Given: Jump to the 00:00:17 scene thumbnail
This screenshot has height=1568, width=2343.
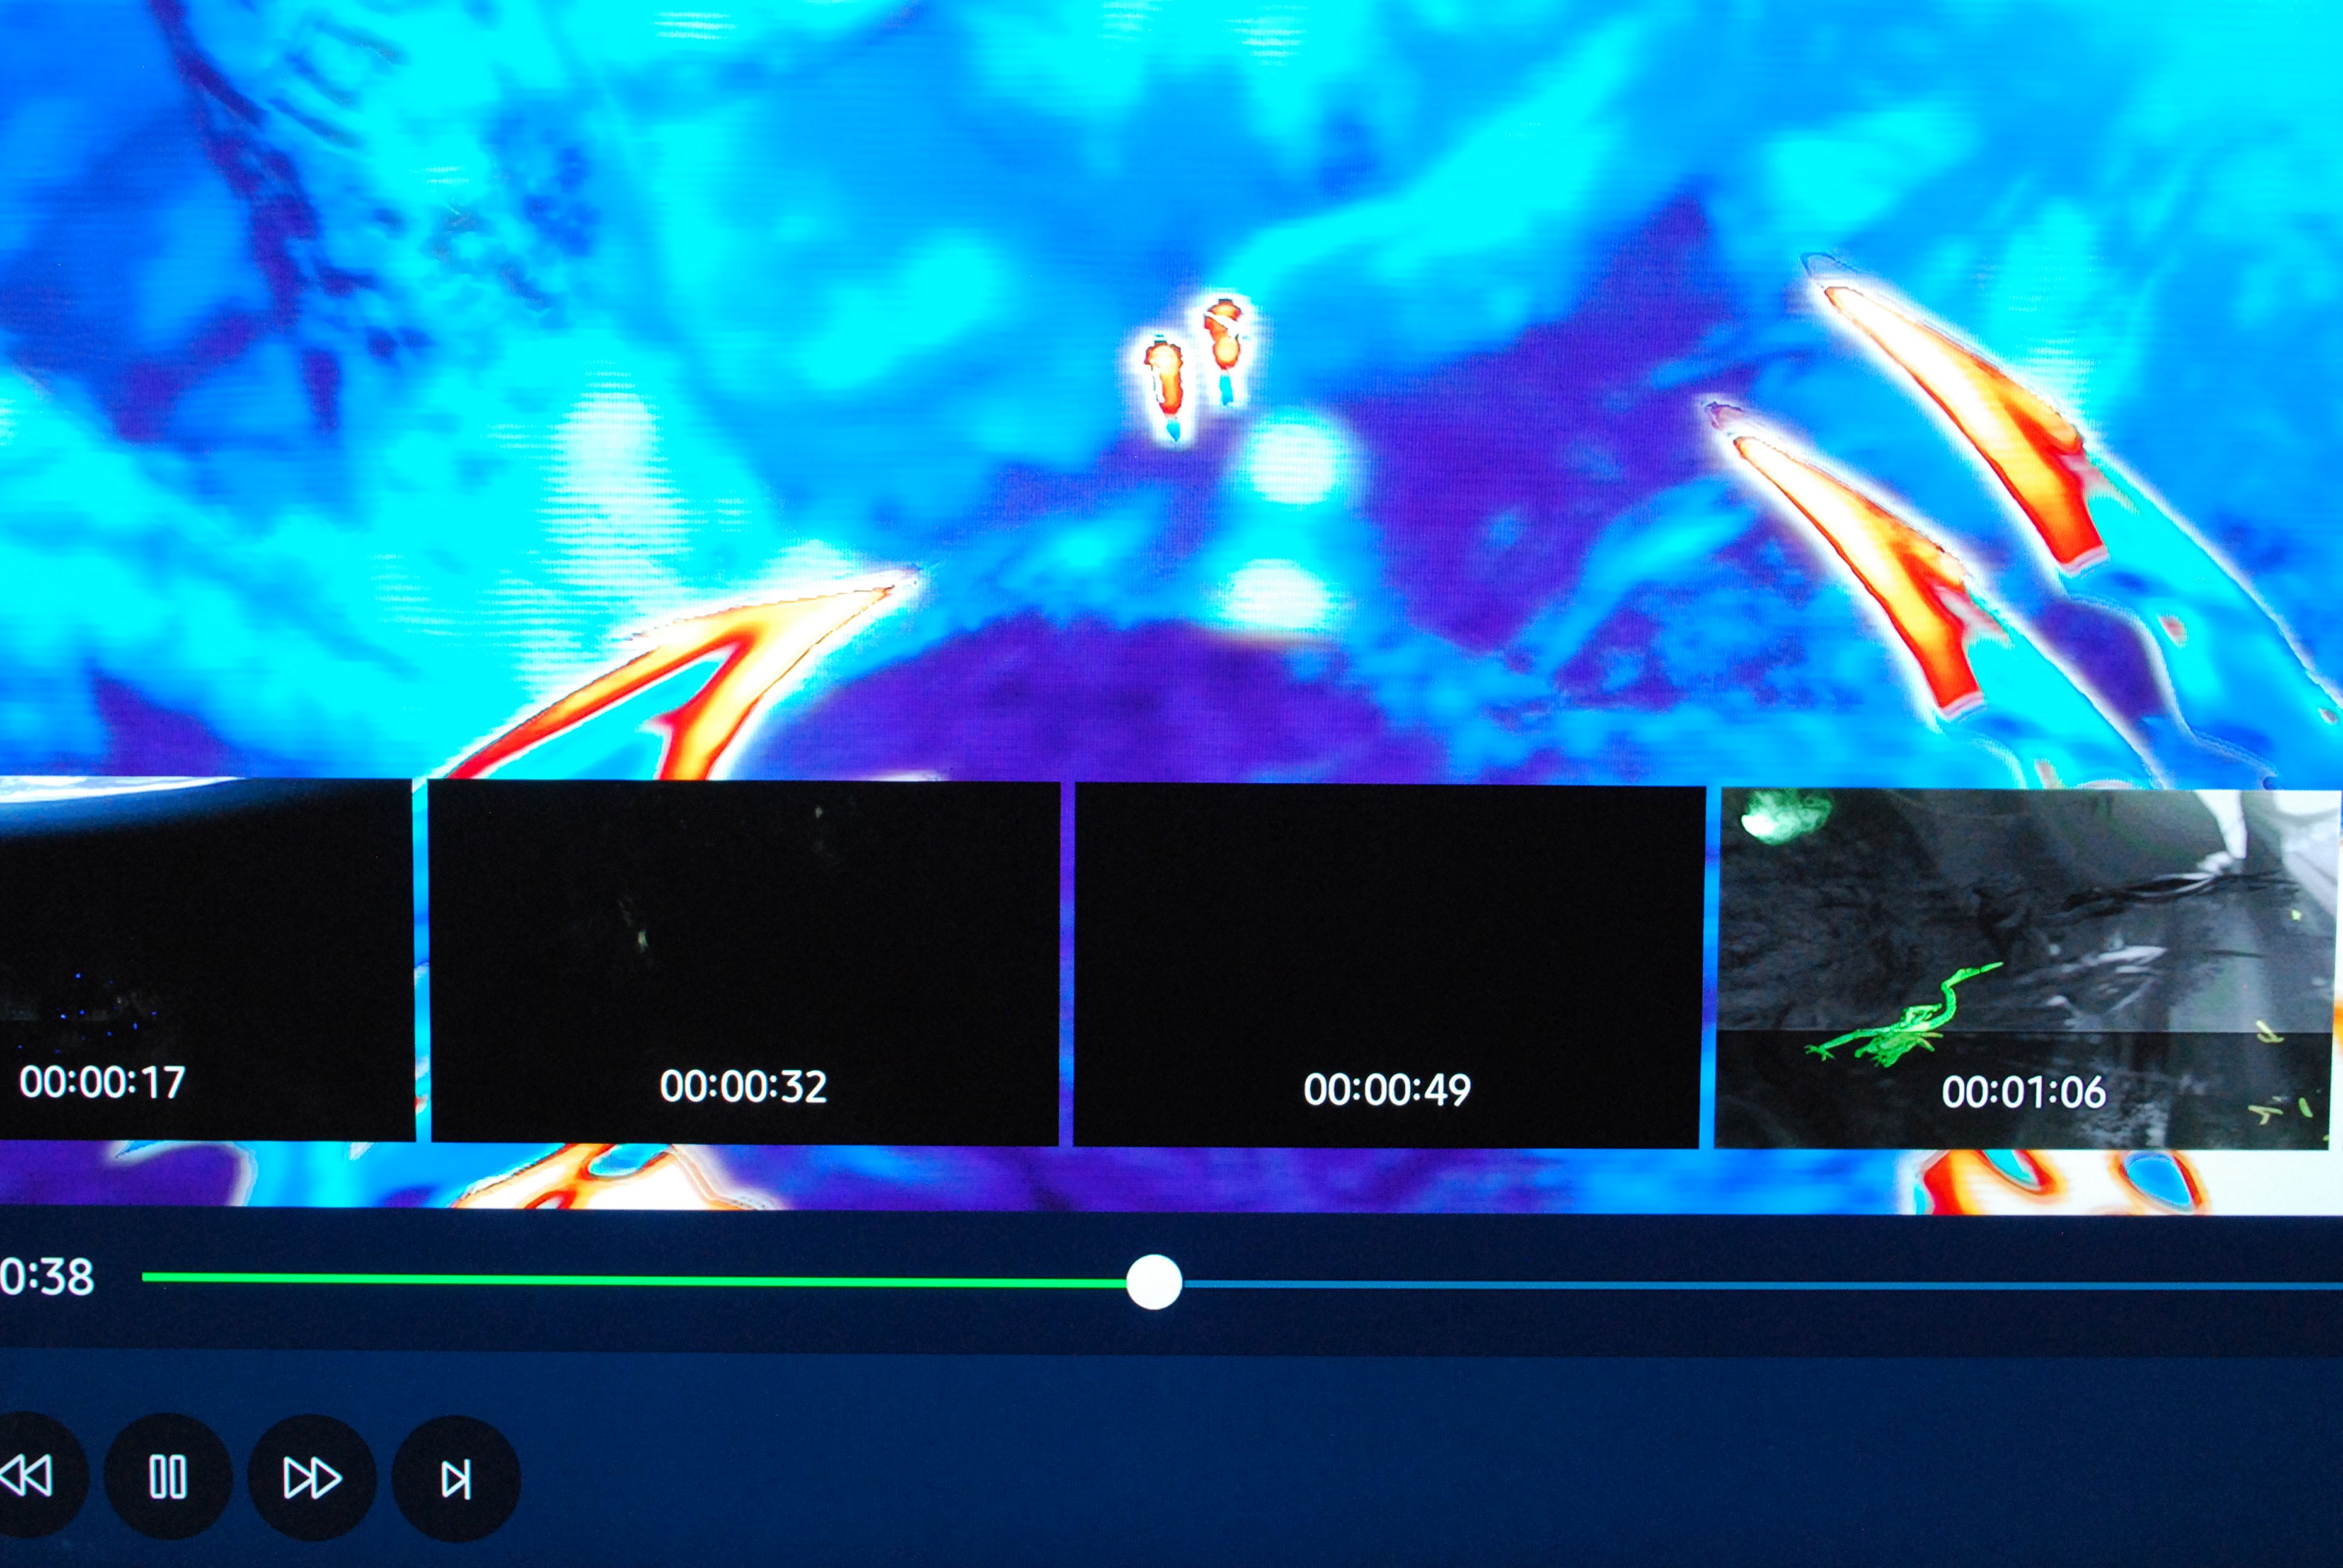Looking at the screenshot, I should (x=207, y=959).
